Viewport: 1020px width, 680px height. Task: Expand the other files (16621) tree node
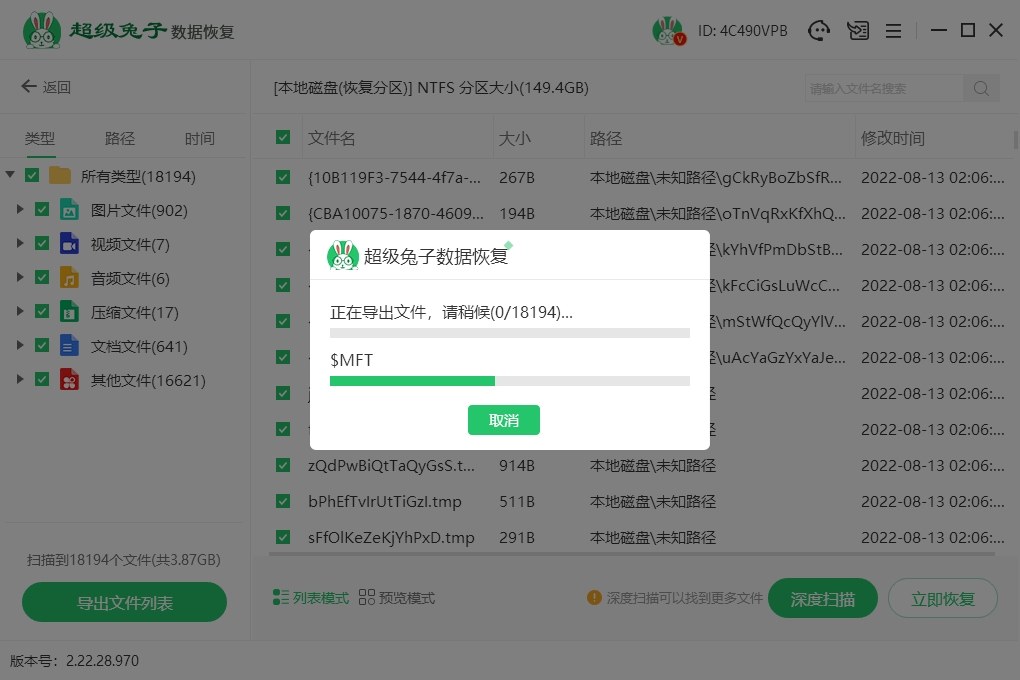tap(20, 380)
